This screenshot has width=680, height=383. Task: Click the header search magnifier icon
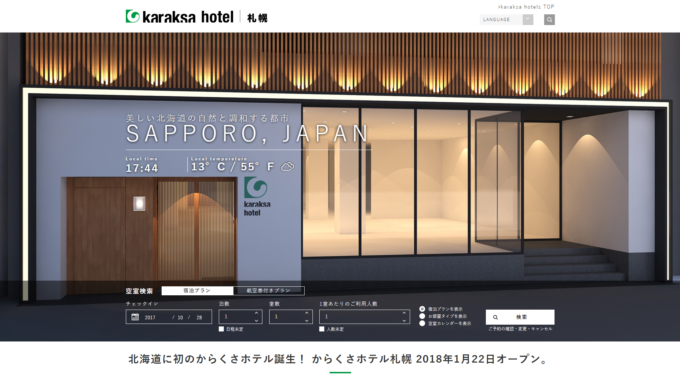549,20
